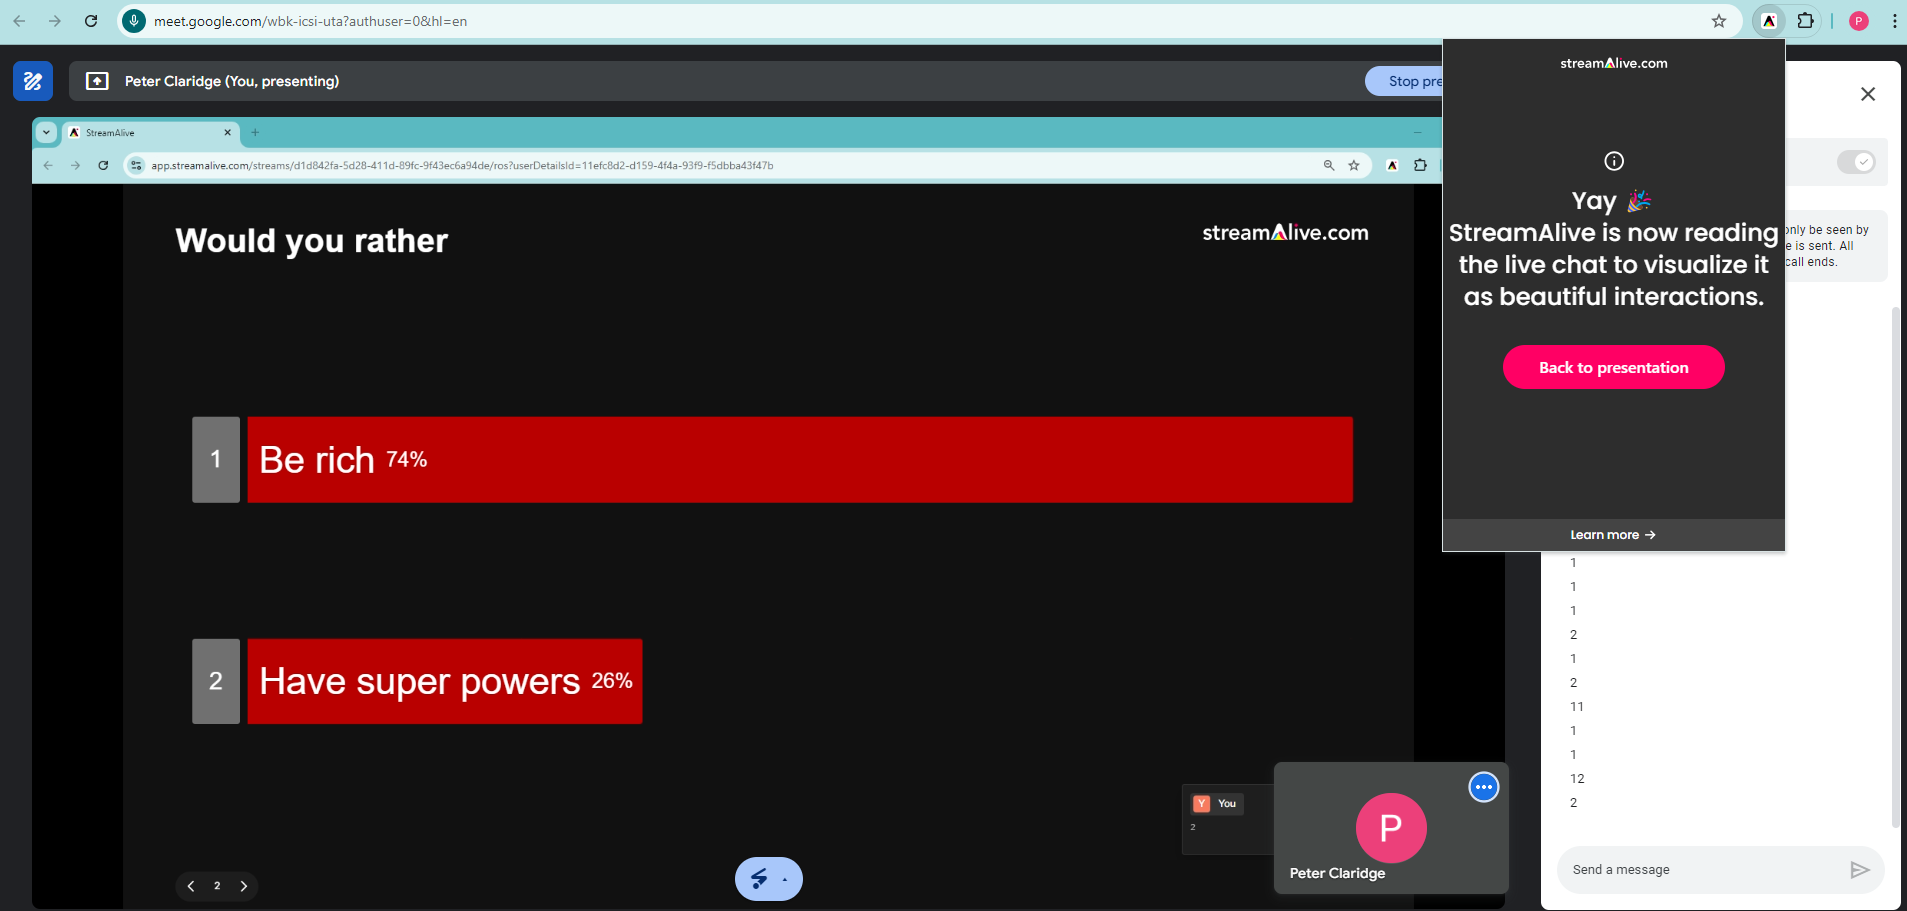The image size is (1907, 911).
Task: Click the streamAlive.com logo in popup
Action: pos(1613,63)
